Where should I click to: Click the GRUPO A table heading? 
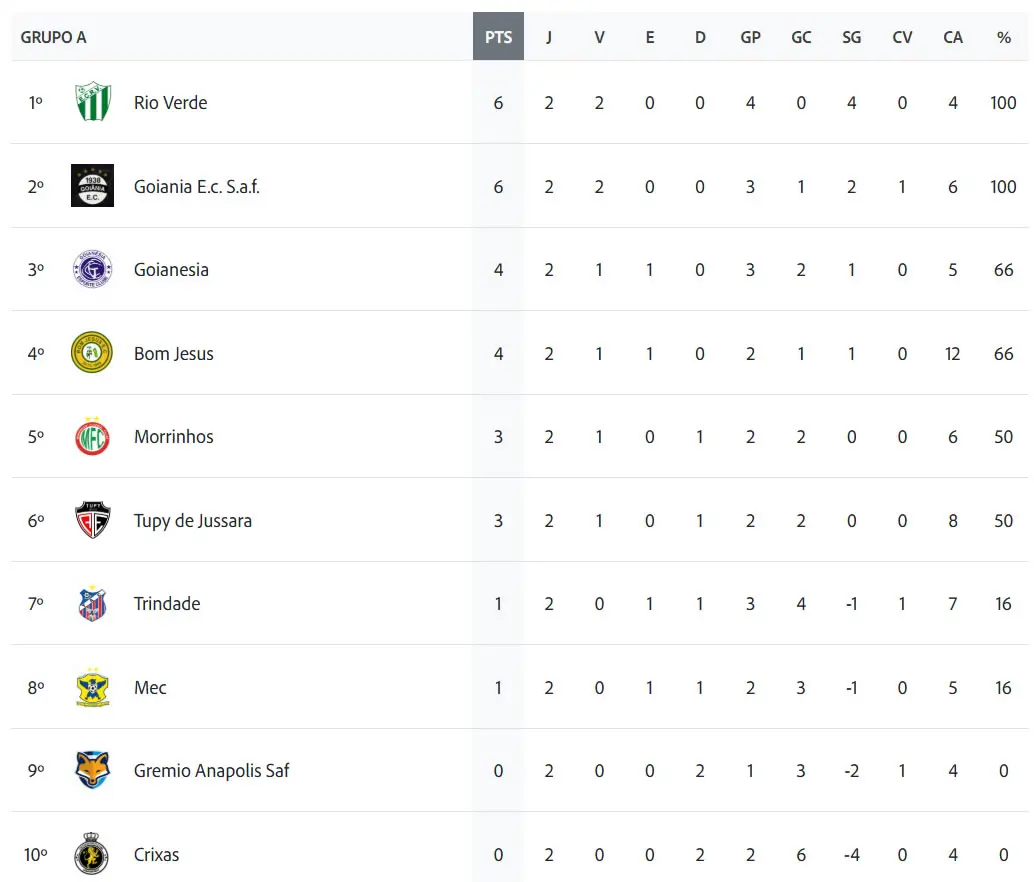(53, 38)
